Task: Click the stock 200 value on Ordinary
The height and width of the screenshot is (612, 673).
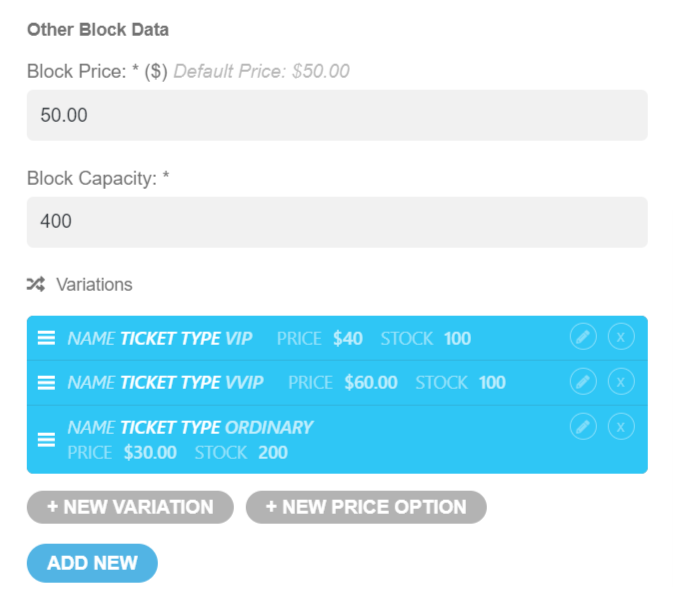Action: (273, 452)
